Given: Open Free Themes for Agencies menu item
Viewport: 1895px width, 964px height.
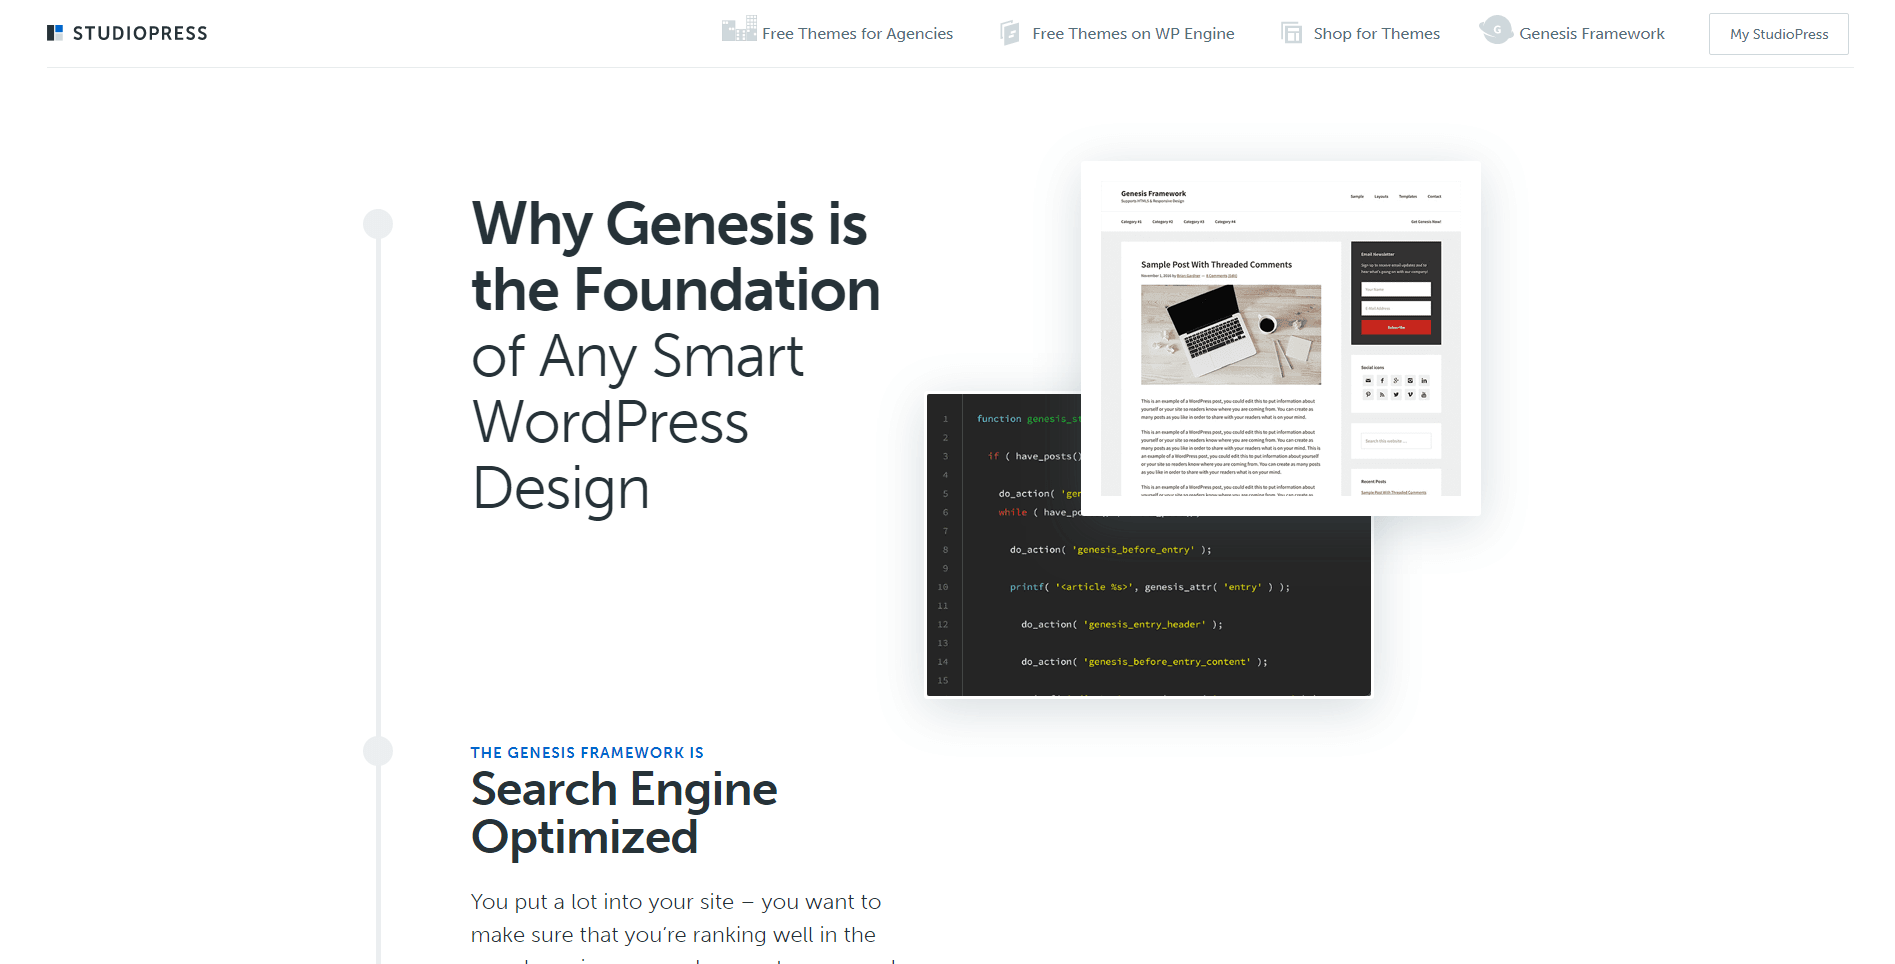Looking at the screenshot, I should point(857,34).
